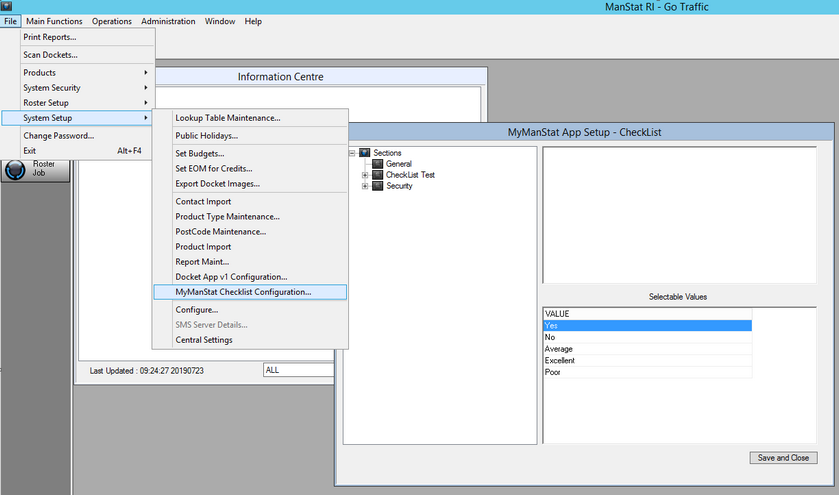839x495 pixels.
Task: Click the General section icon in tree
Action: tap(378, 164)
